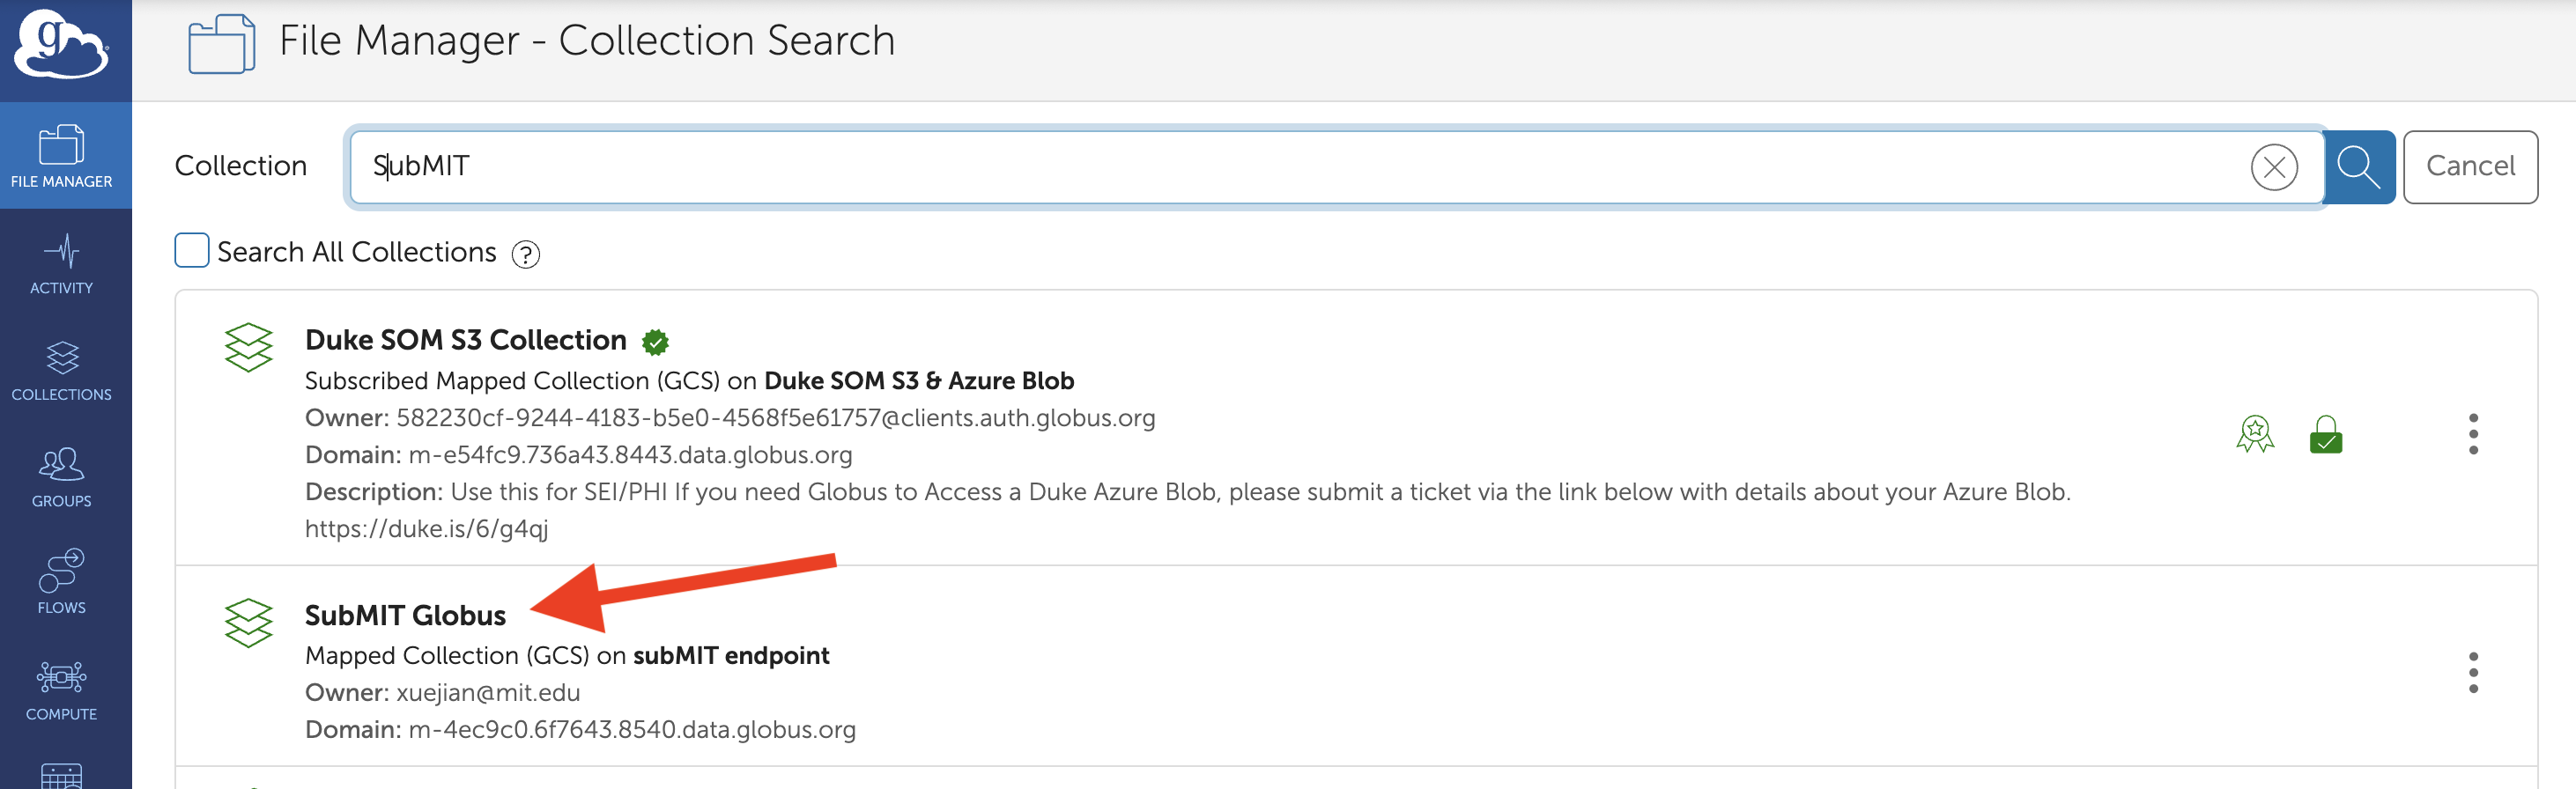Open help for Search All Collections

pyautogui.click(x=526, y=255)
